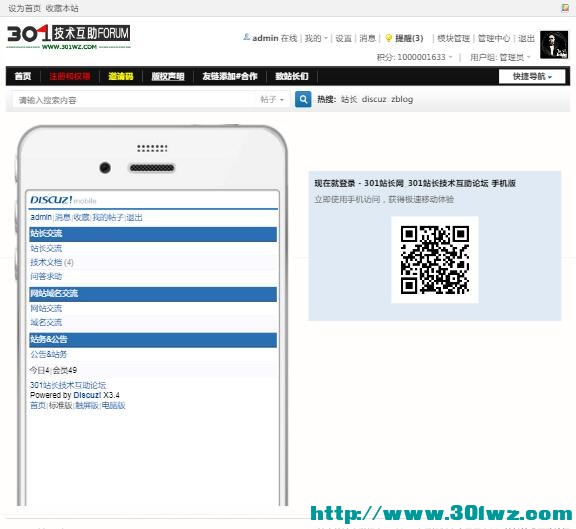The image size is (576, 529).
Task: Open the red 注册和权限 nav item
Action: (70, 76)
